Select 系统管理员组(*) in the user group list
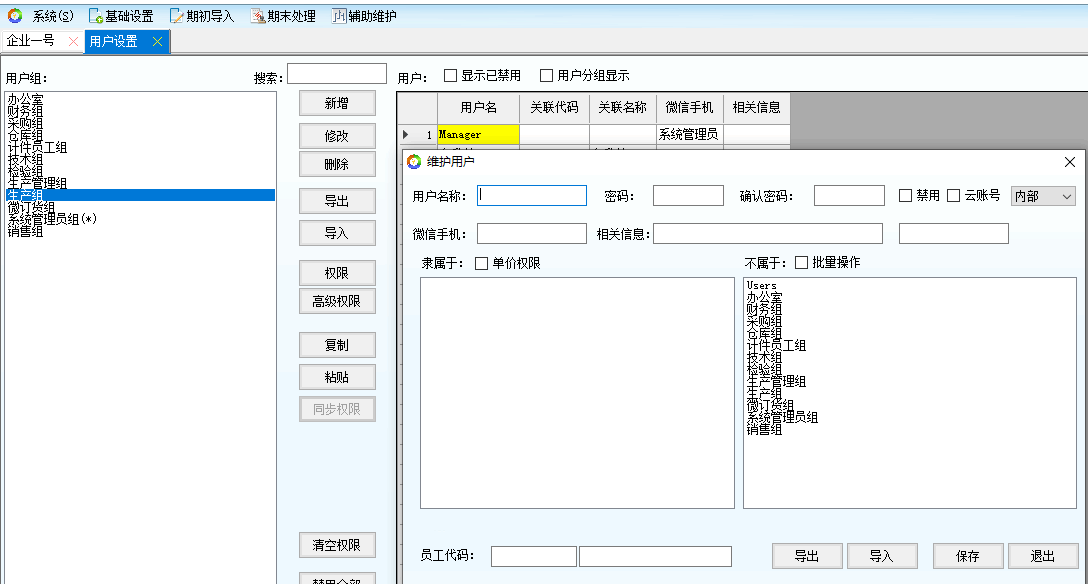1088x584 pixels. point(52,219)
